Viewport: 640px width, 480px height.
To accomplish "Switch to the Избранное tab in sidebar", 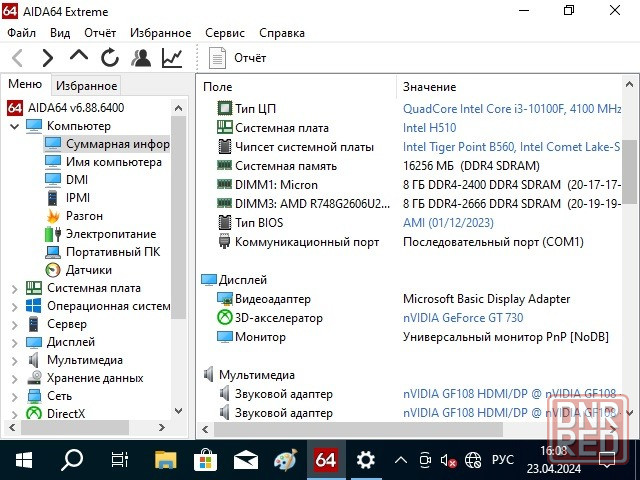I will pos(87,86).
